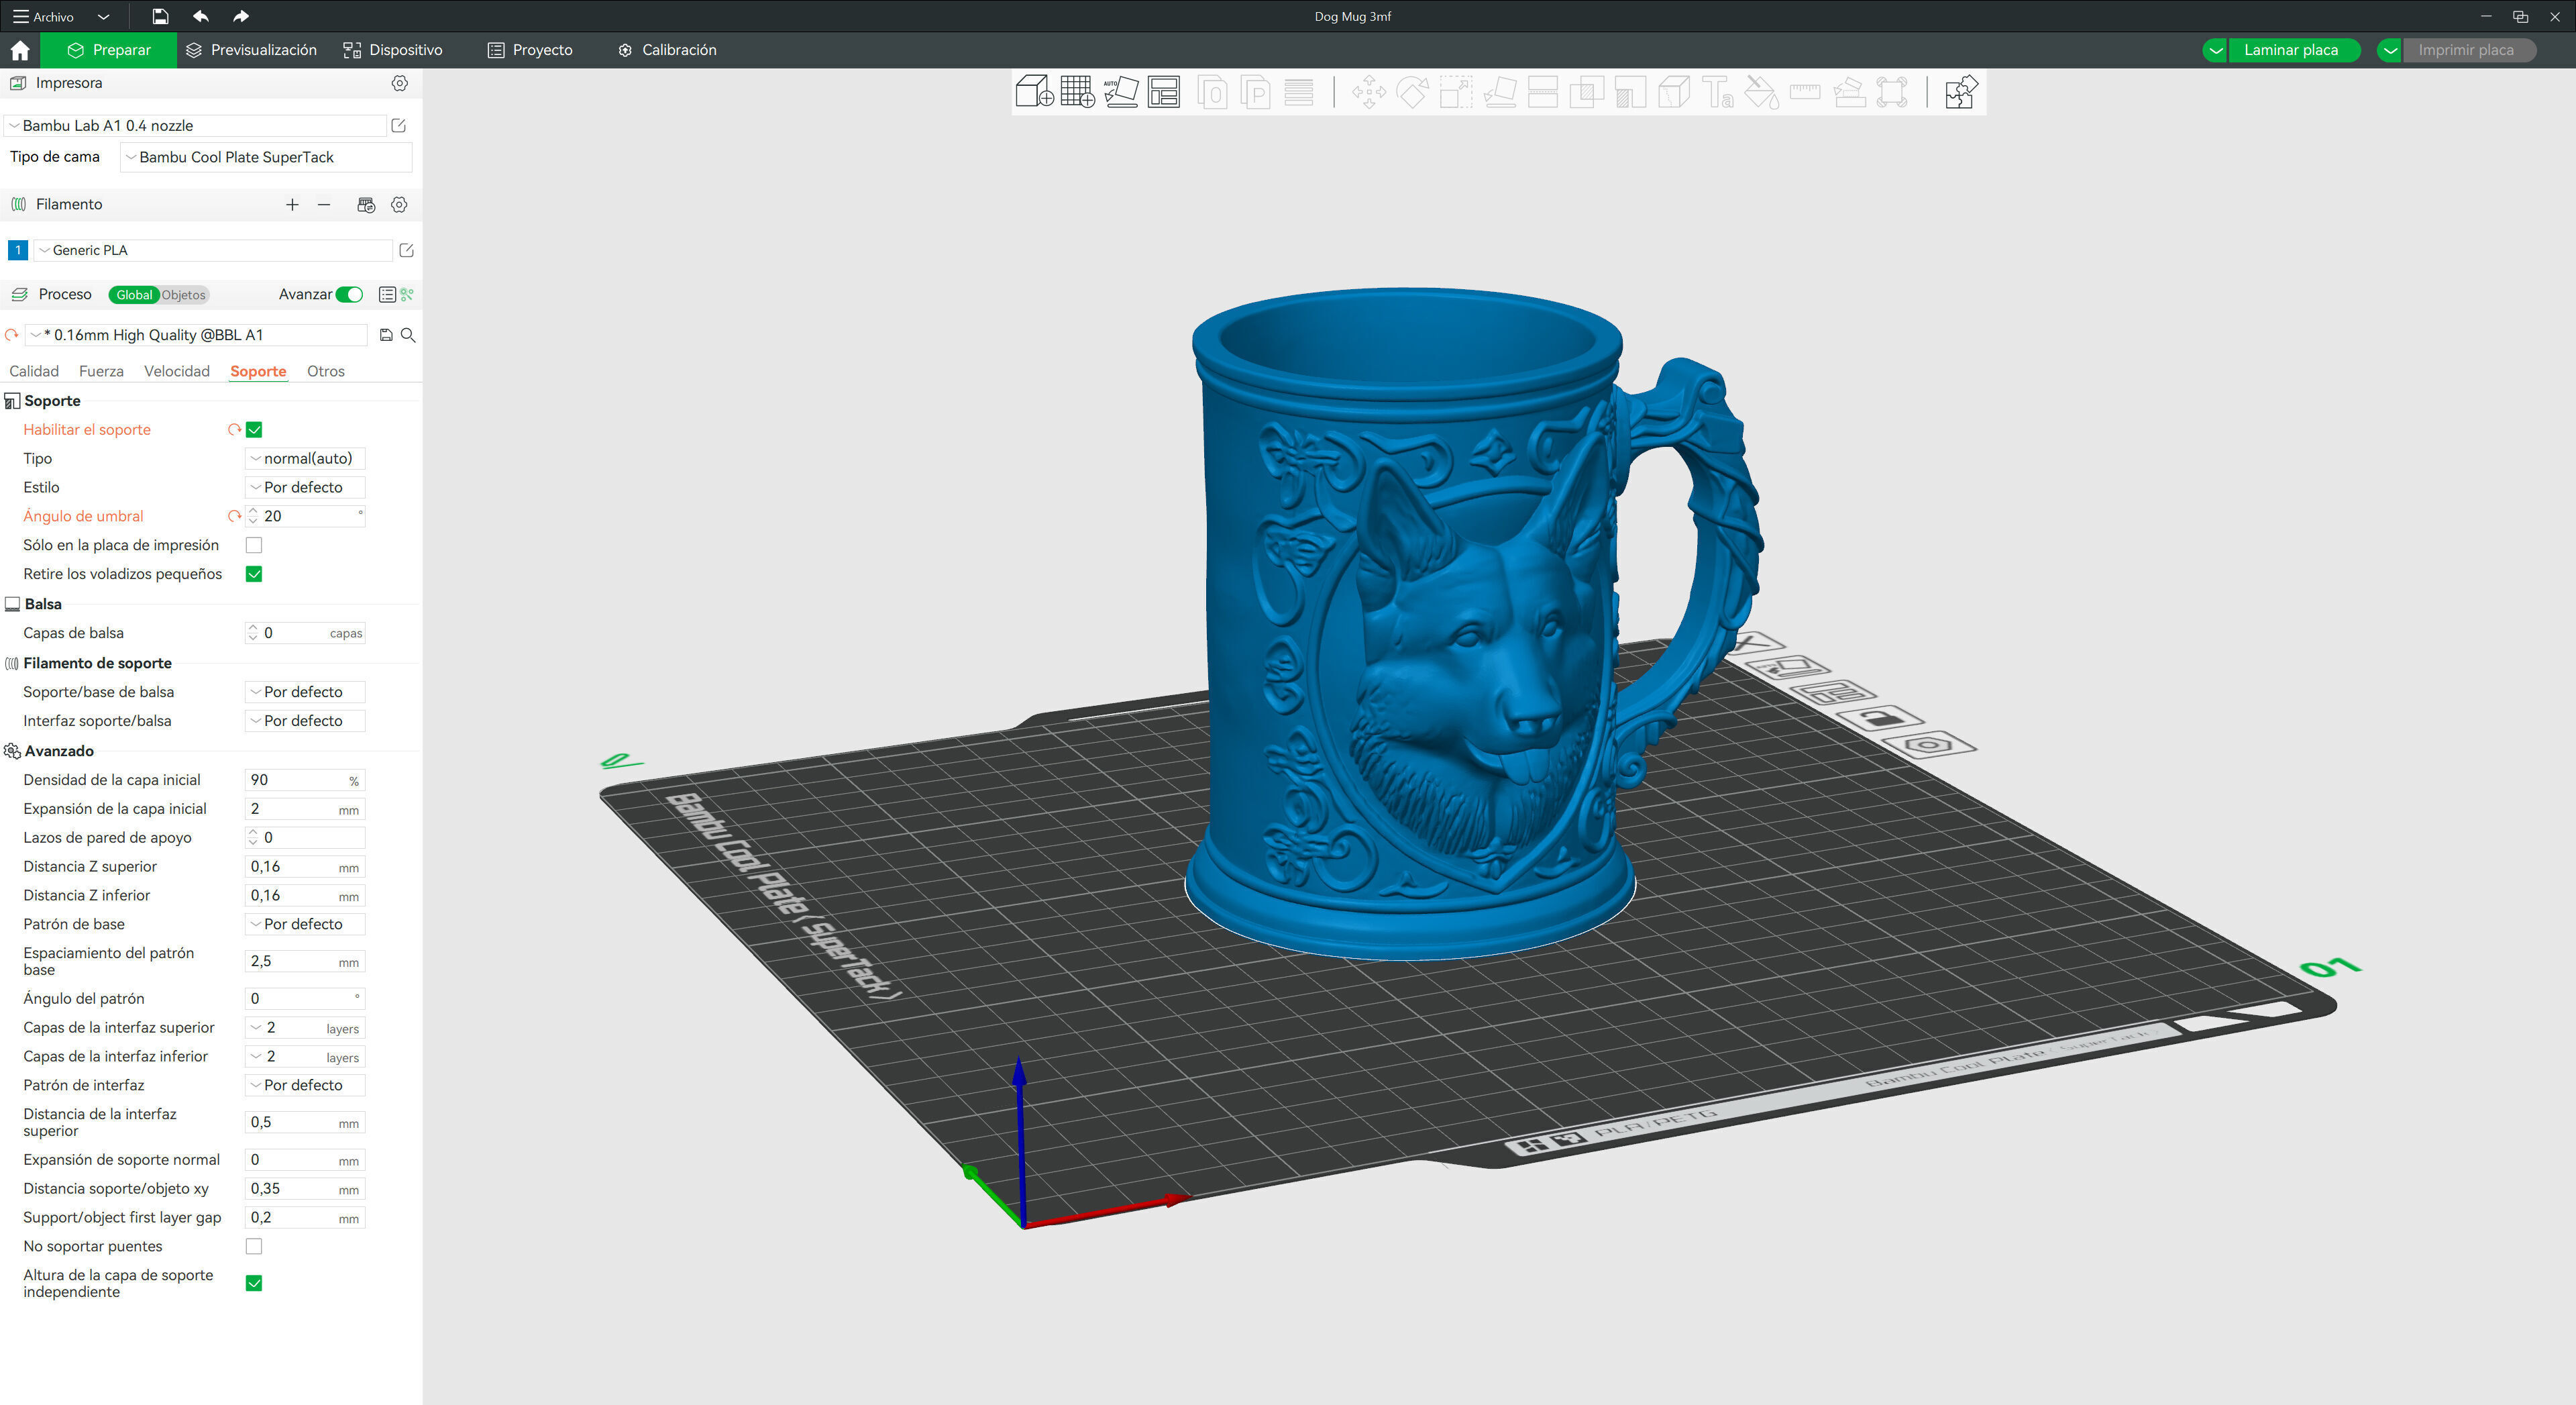Switch to the Dispositivo tab
This screenshot has width=2576, height=1405.
392,50
